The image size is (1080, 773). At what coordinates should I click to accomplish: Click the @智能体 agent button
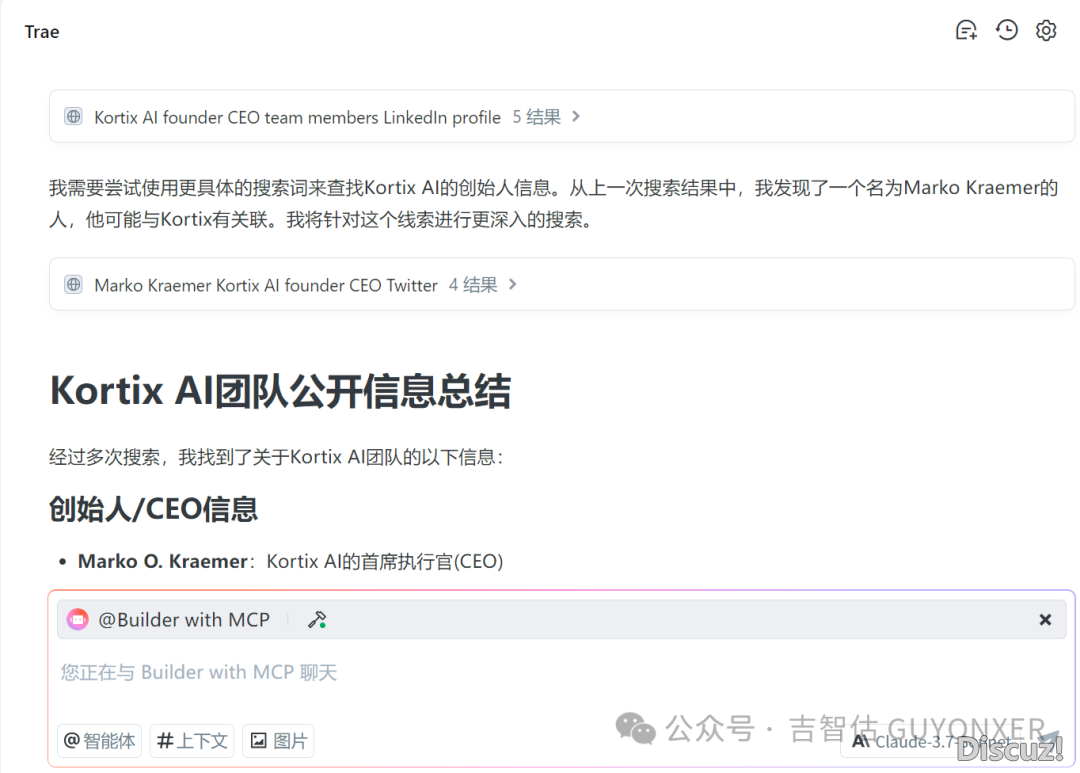100,741
